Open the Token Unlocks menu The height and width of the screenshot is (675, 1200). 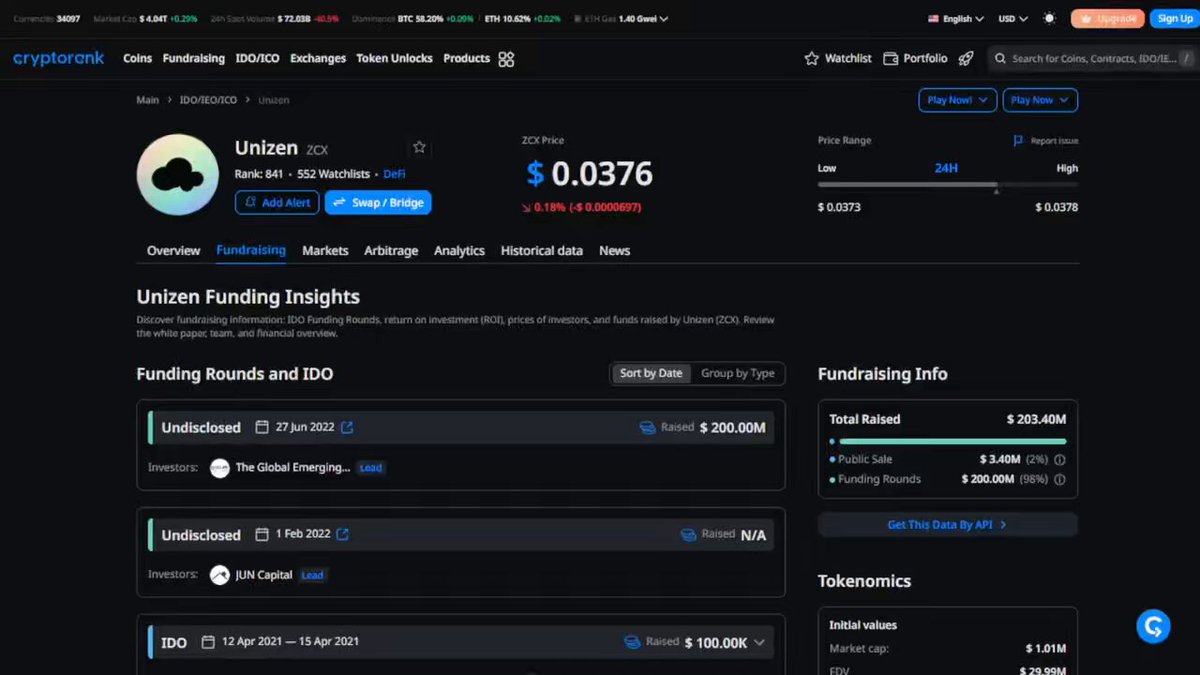point(395,59)
